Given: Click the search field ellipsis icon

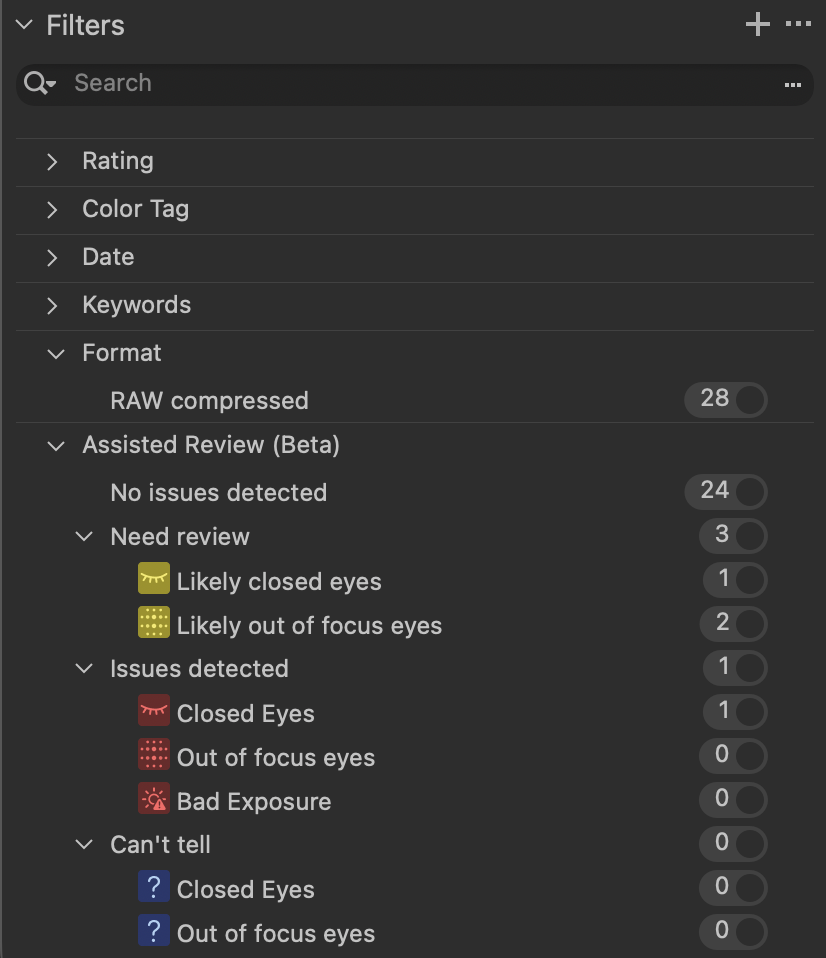Looking at the screenshot, I should [793, 85].
